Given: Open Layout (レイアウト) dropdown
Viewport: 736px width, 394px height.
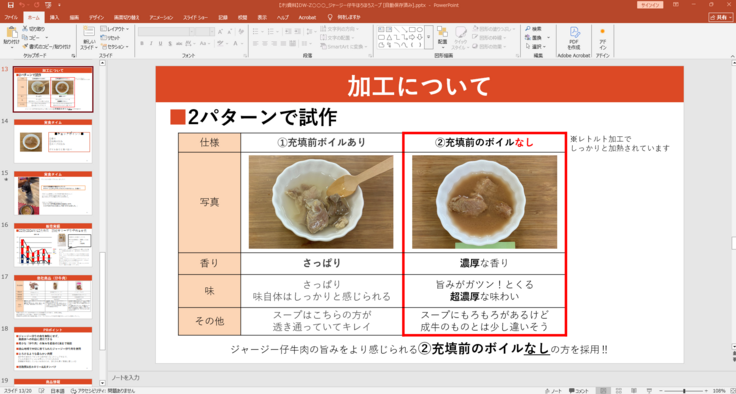Looking at the screenshot, I should [115, 29].
